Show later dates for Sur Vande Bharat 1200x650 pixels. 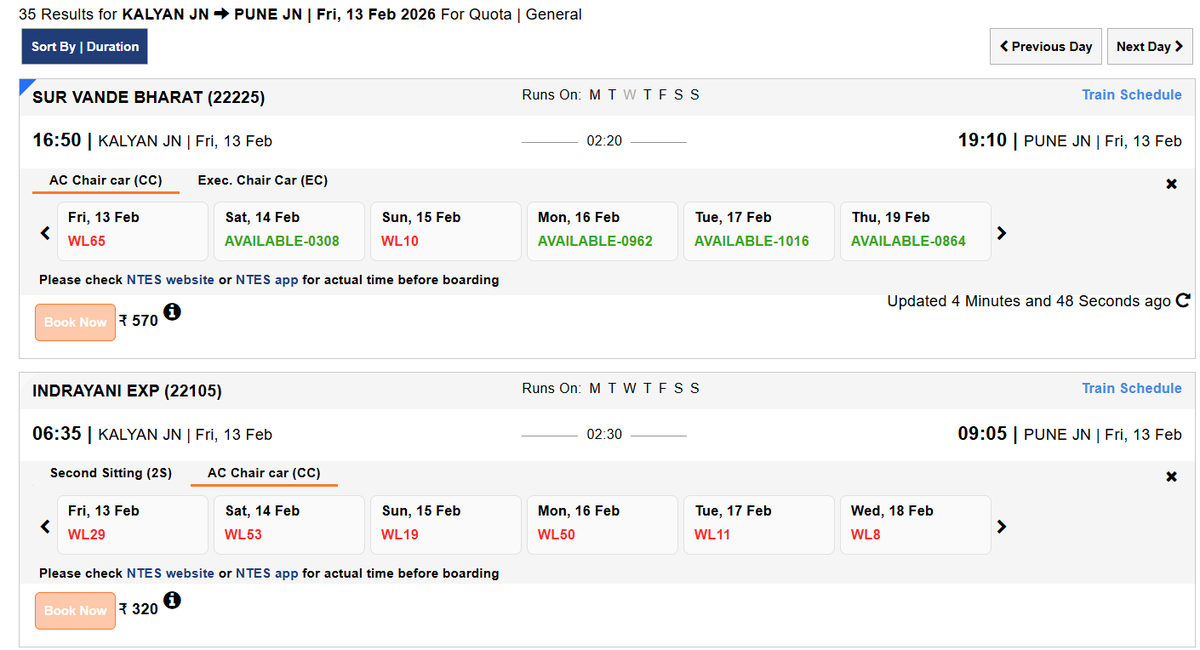pos(1001,232)
